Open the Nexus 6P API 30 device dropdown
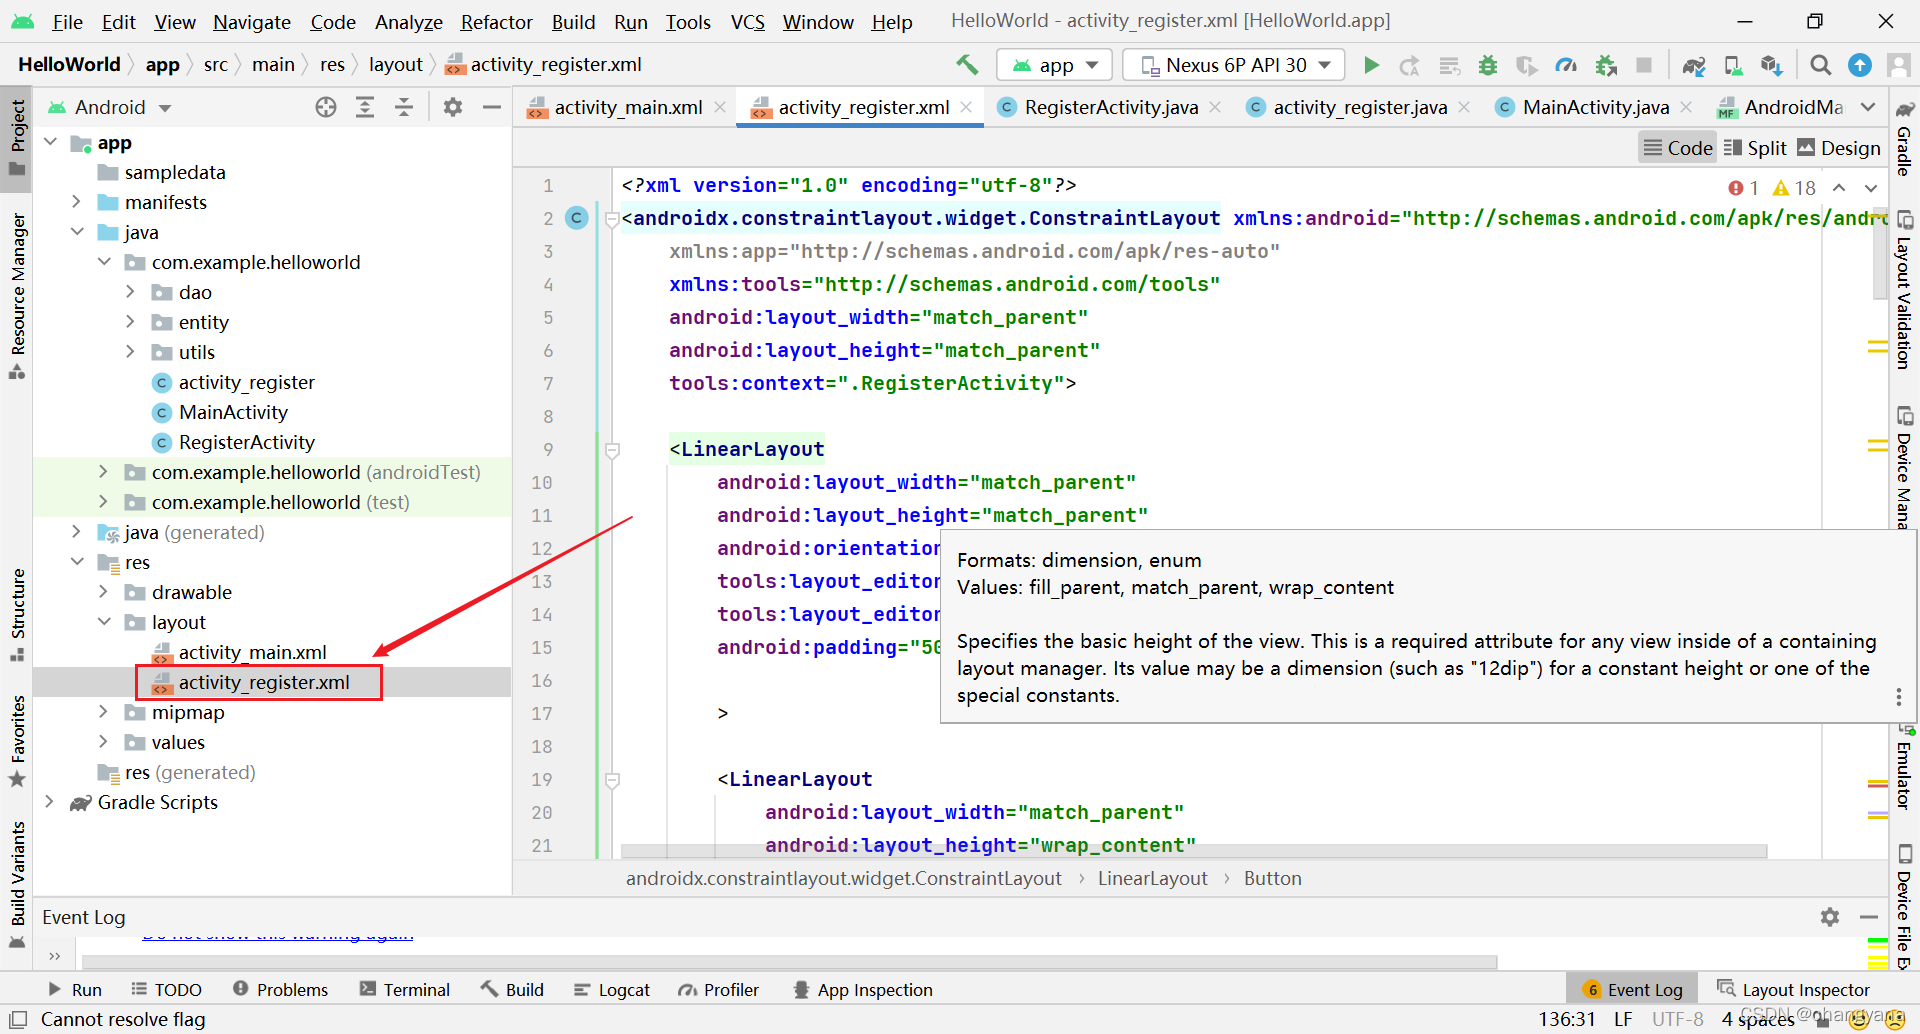The height and width of the screenshot is (1034, 1920). (1234, 65)
